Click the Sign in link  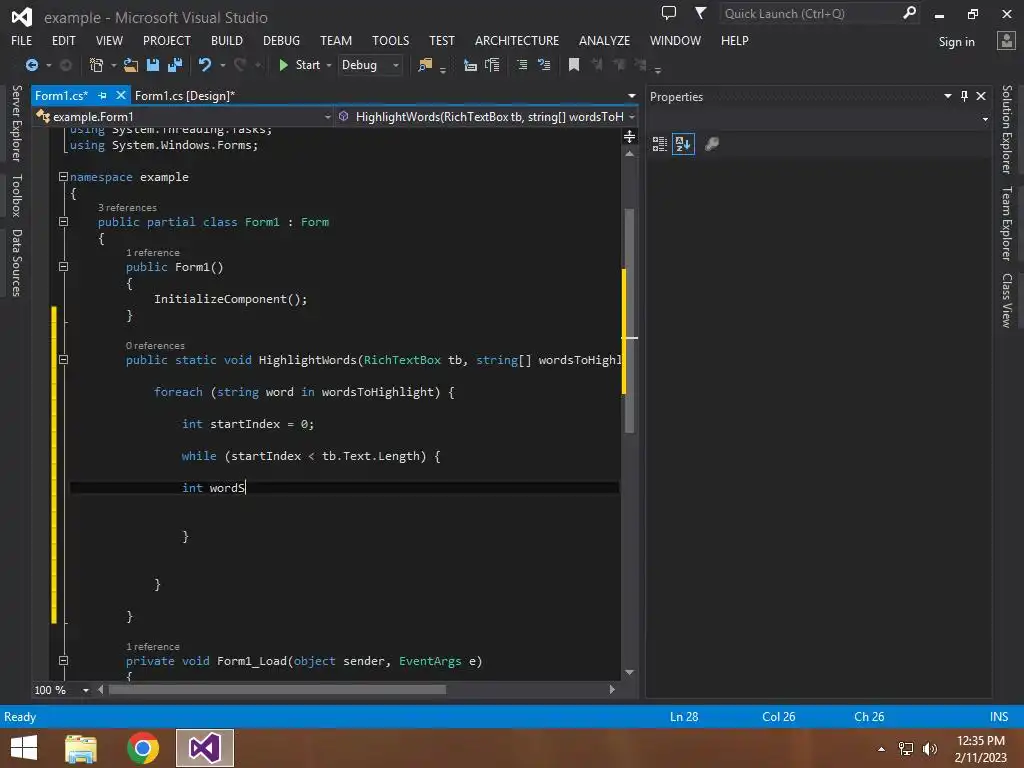click(956, 42)
